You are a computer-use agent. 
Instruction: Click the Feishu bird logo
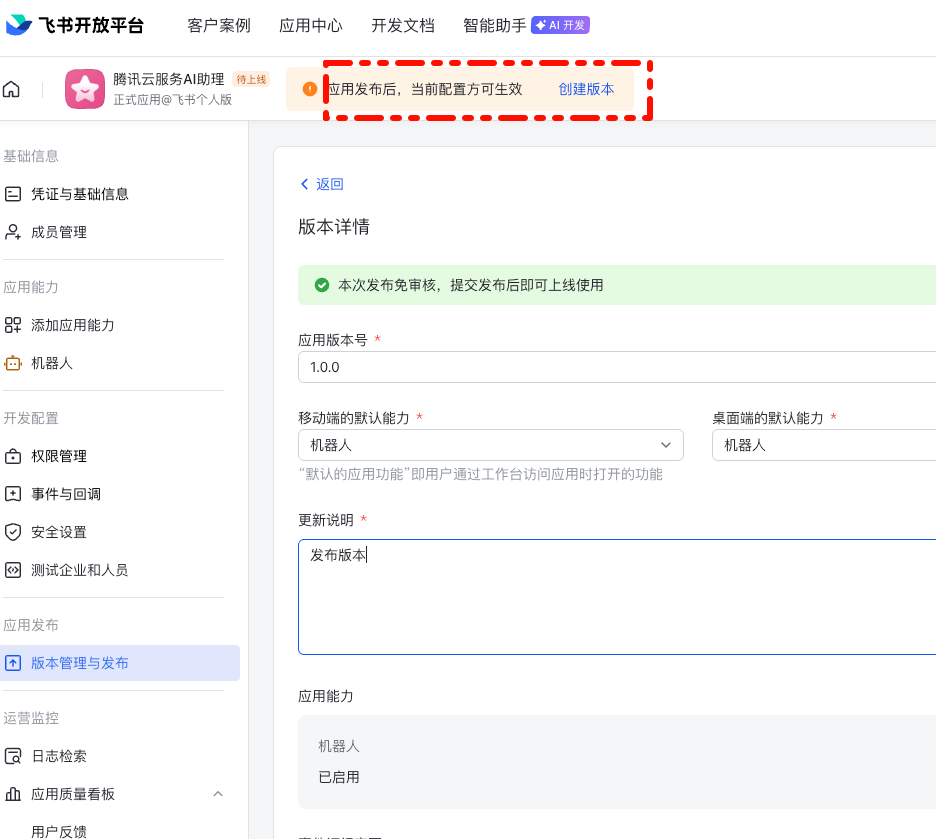click(19, 24)
